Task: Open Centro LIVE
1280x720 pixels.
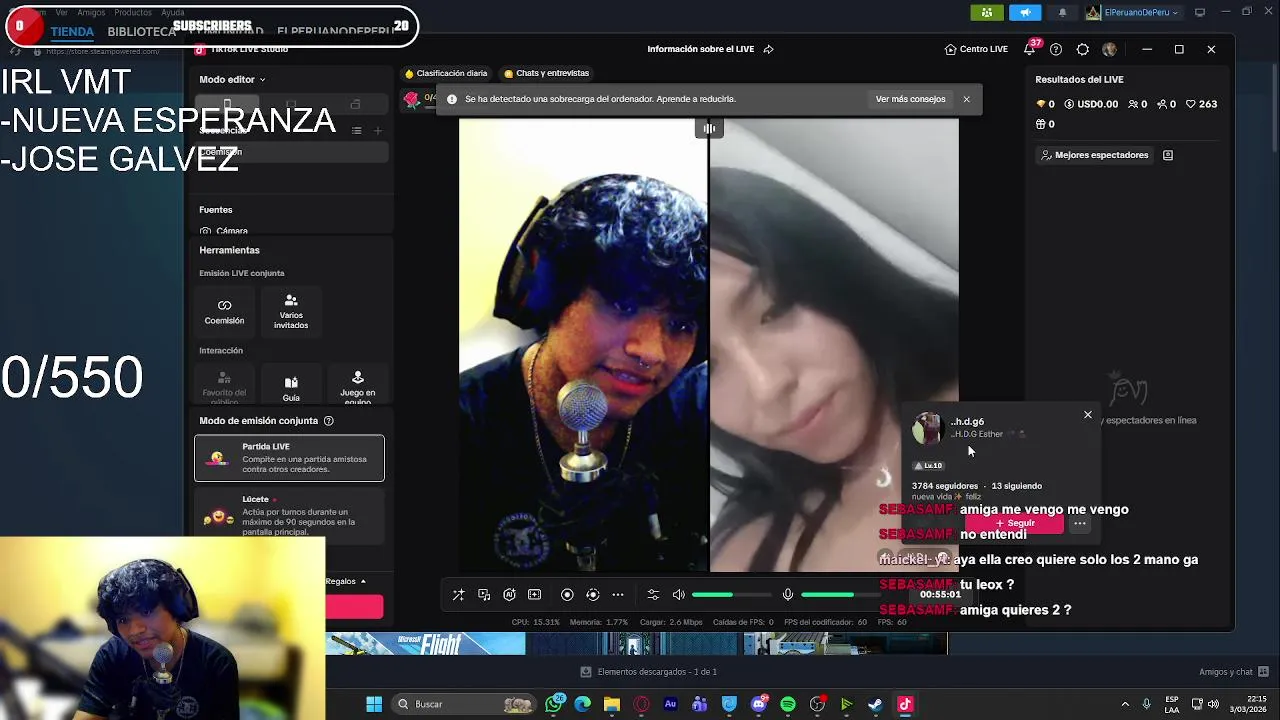Action: [976, 49]
